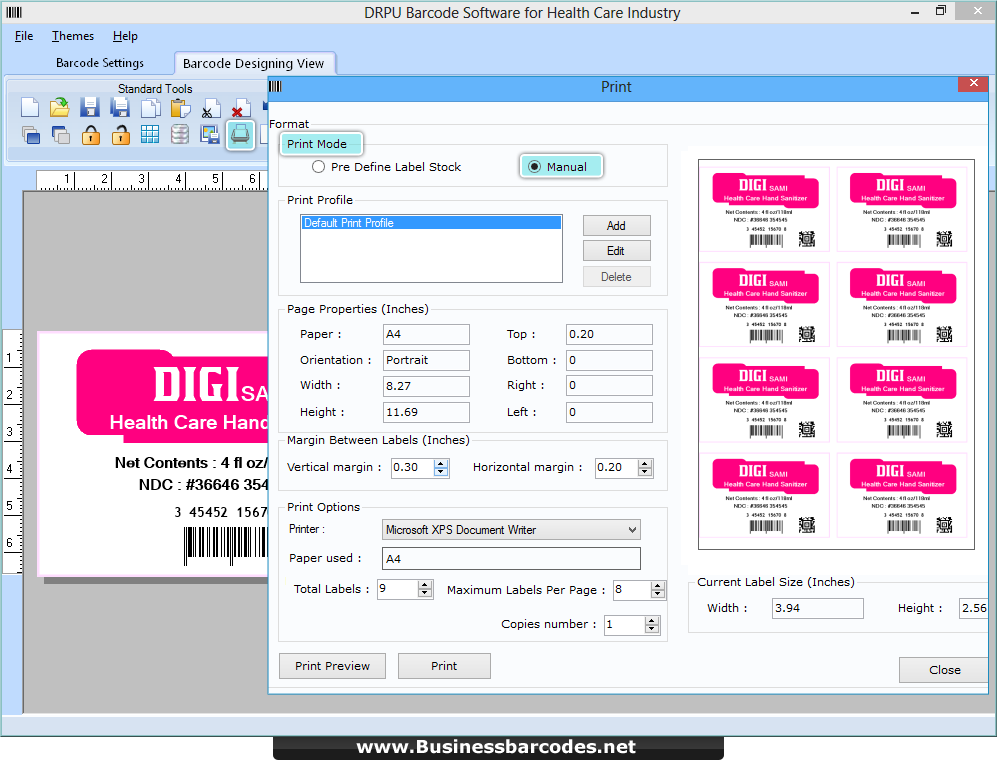Click the Print Mode tab label
Viewport: 997px width, 760px height.
click(x=320, y=144)
